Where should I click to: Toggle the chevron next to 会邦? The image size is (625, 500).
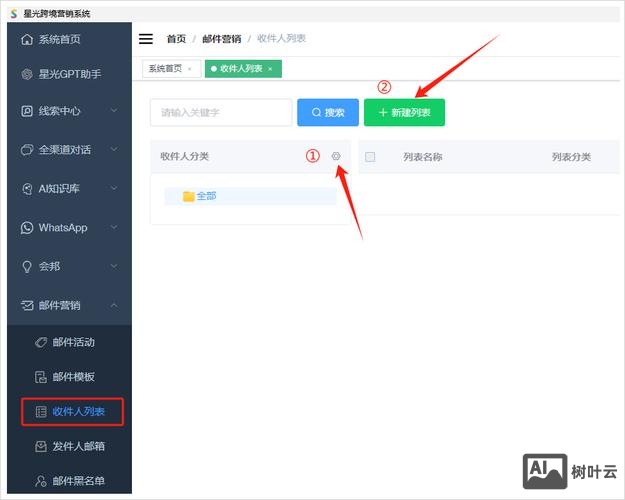114,266
